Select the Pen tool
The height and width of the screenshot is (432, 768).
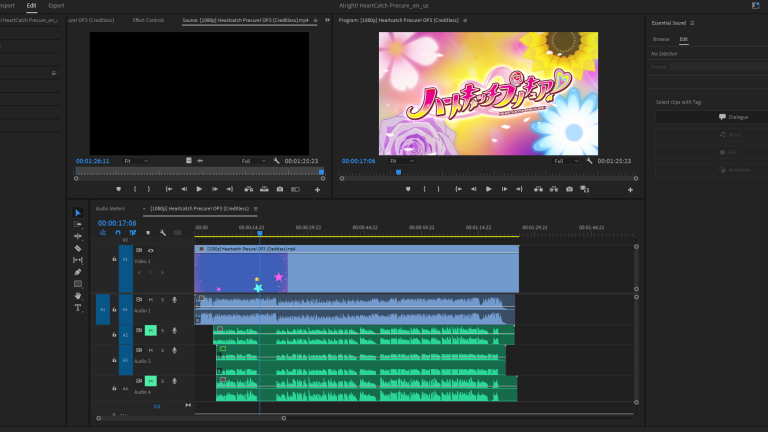coord(78,272)
